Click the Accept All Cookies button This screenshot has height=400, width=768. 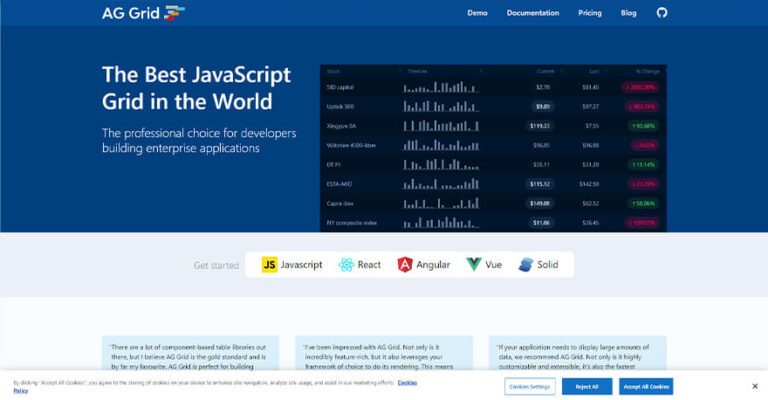(646, 386)
